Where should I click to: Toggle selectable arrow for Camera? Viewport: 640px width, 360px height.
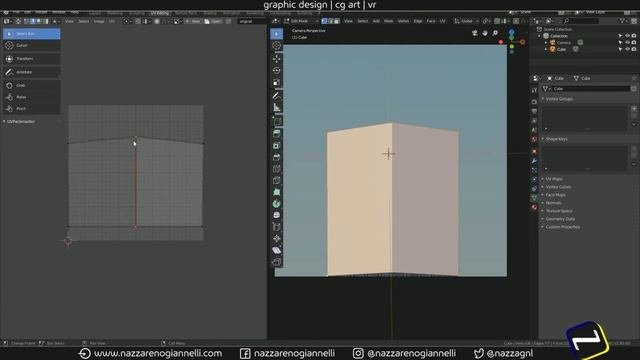pyautogui.click(x=620, y=42)
